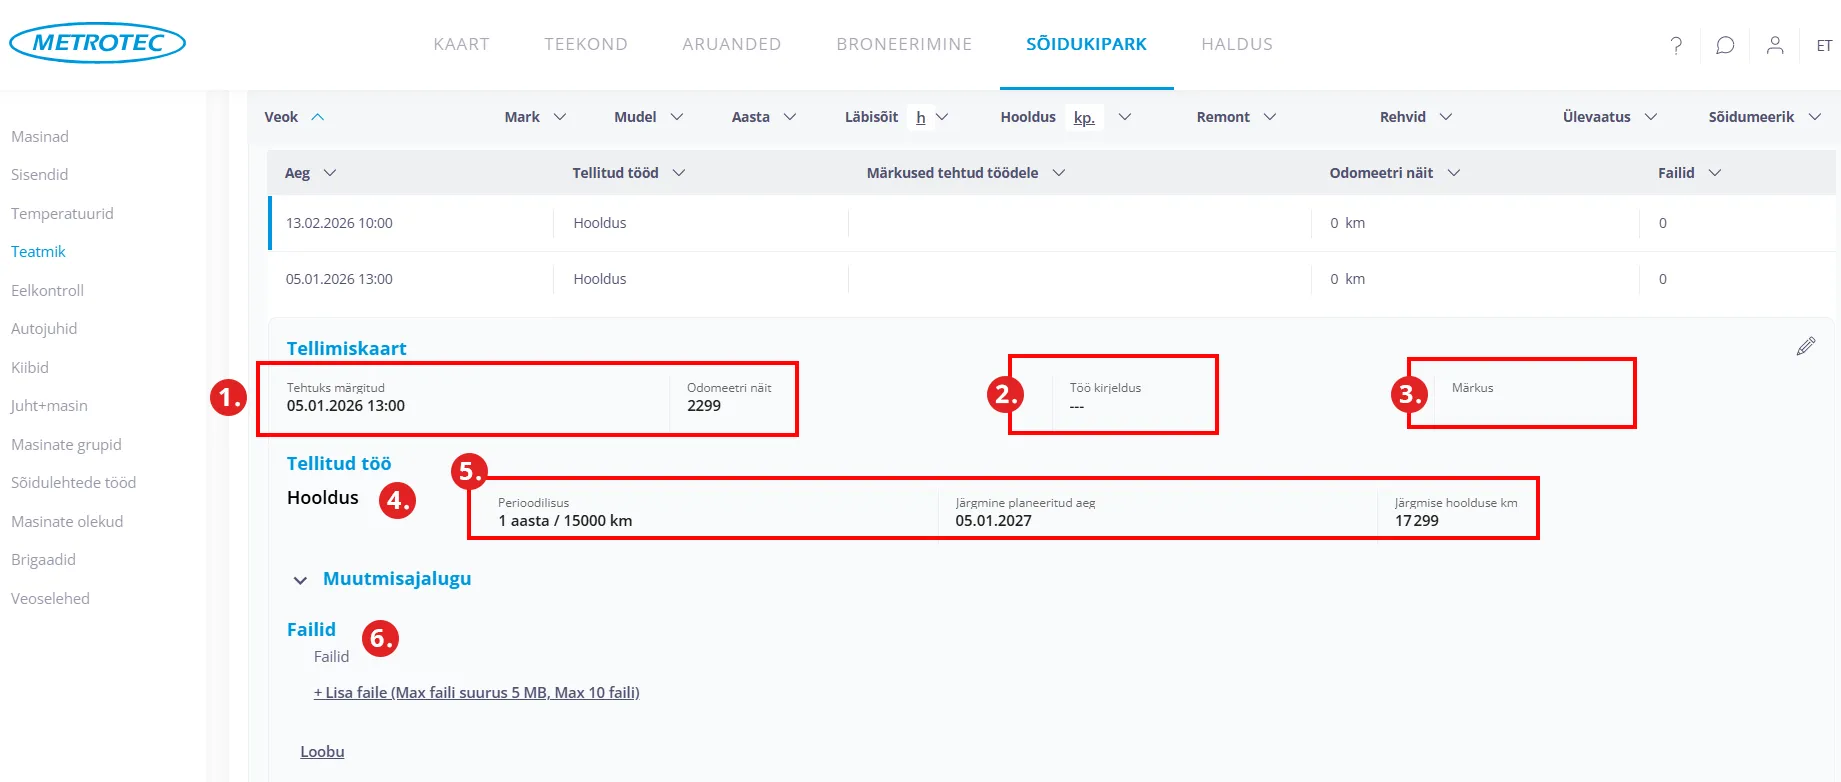Sort by Veok column arrow
1841x782 pixels.
[x=318, y=117]
